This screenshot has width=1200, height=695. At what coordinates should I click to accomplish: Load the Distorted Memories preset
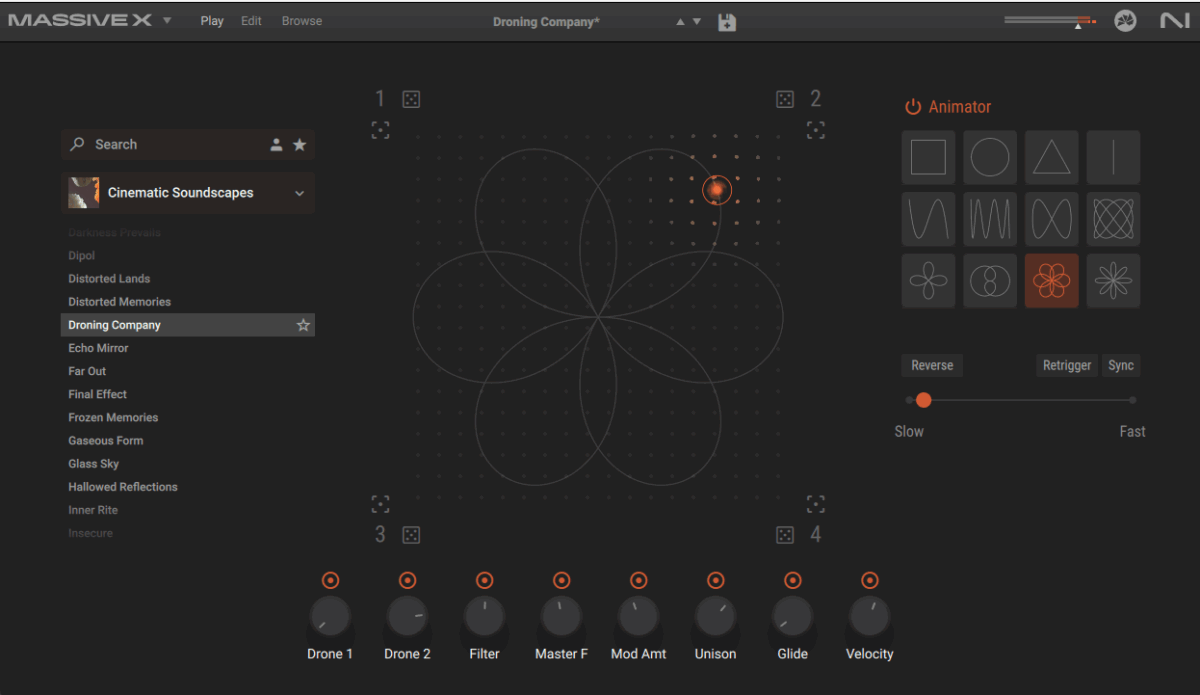click(119, 302)
